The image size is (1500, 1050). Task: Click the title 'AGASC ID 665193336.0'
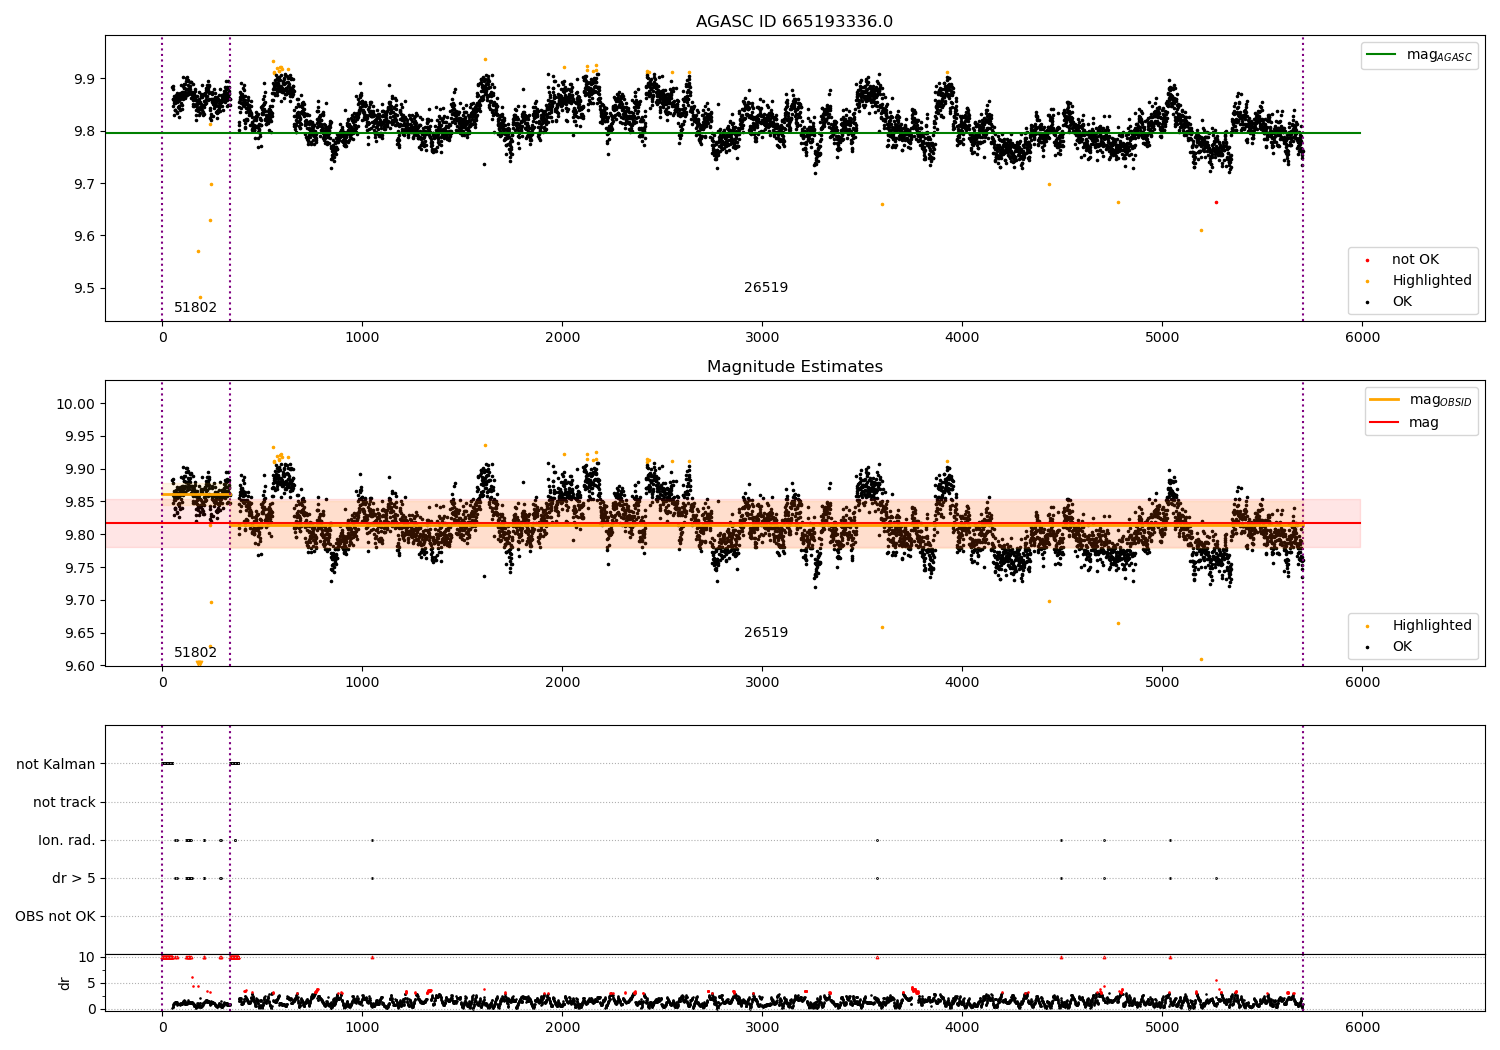coord(794,22)
